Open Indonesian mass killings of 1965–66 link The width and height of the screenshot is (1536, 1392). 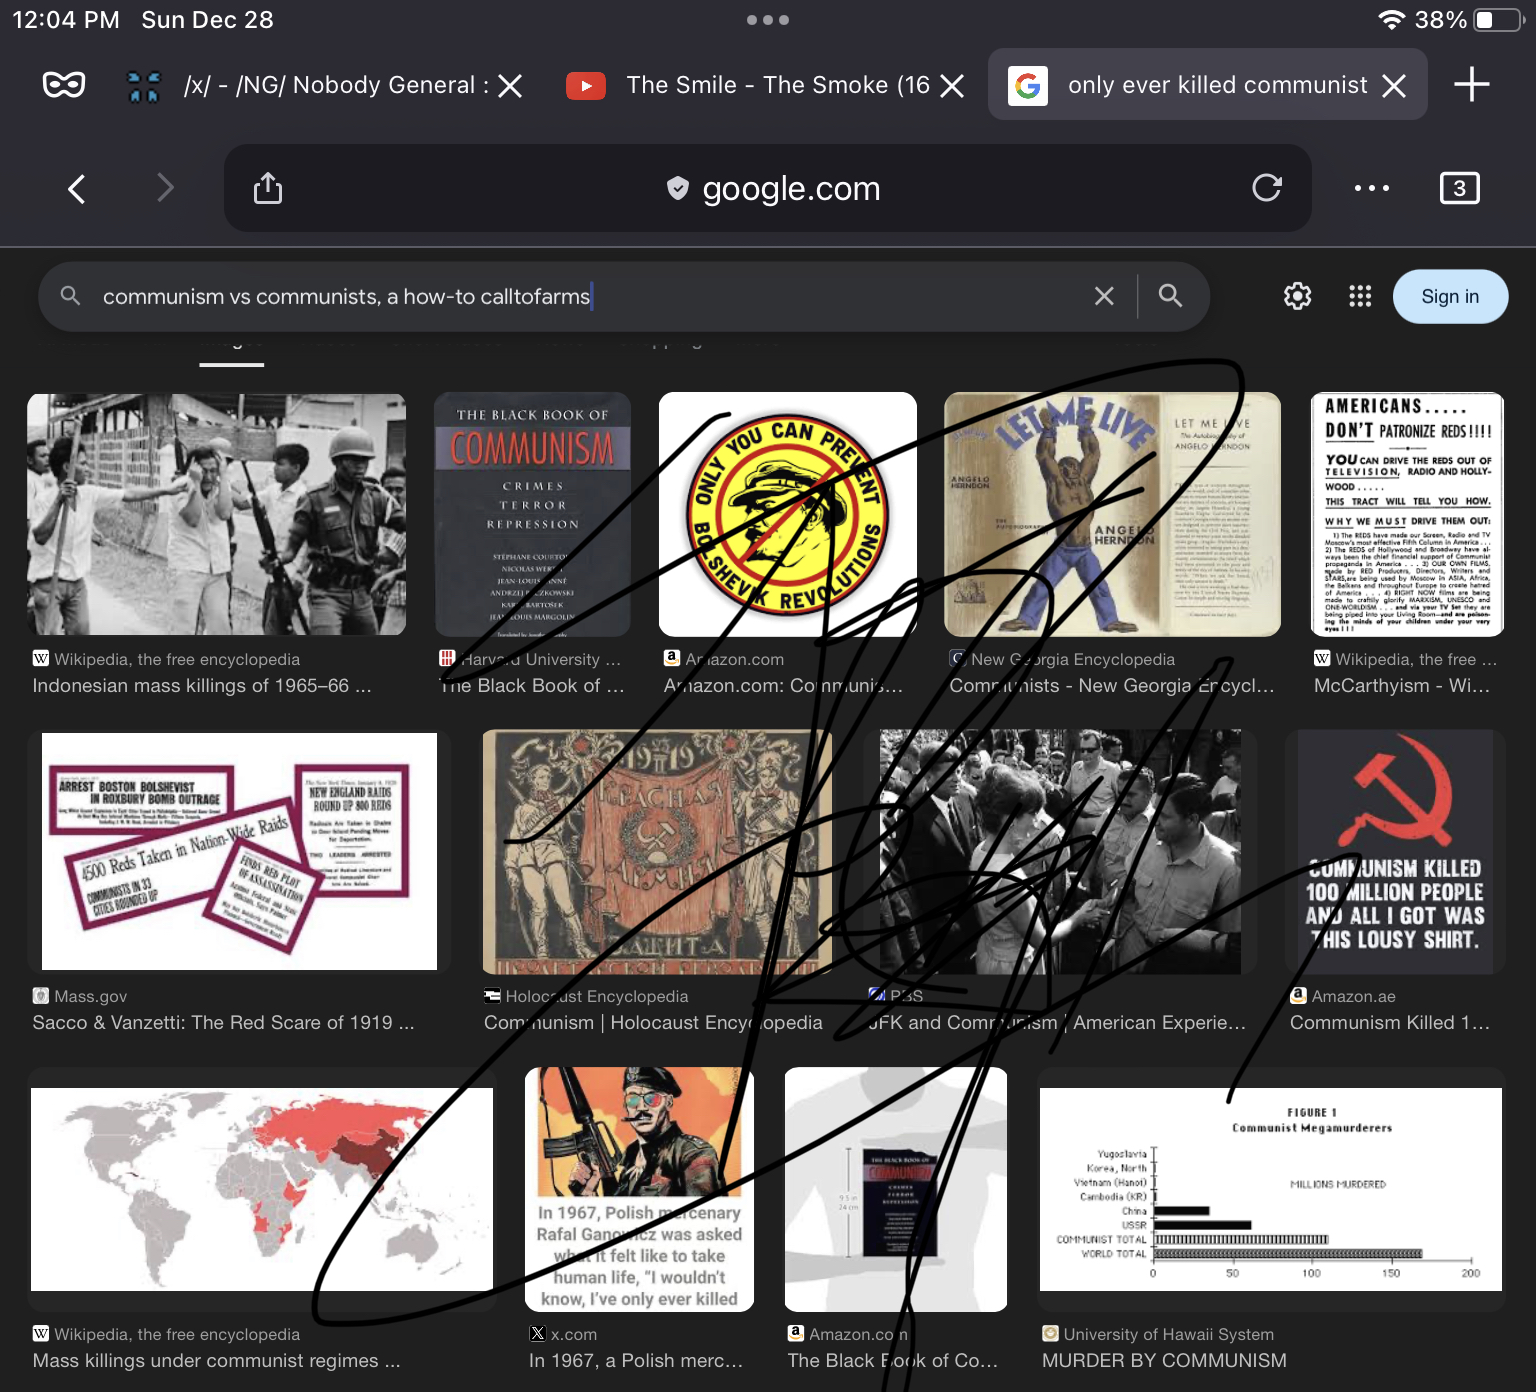202,686
